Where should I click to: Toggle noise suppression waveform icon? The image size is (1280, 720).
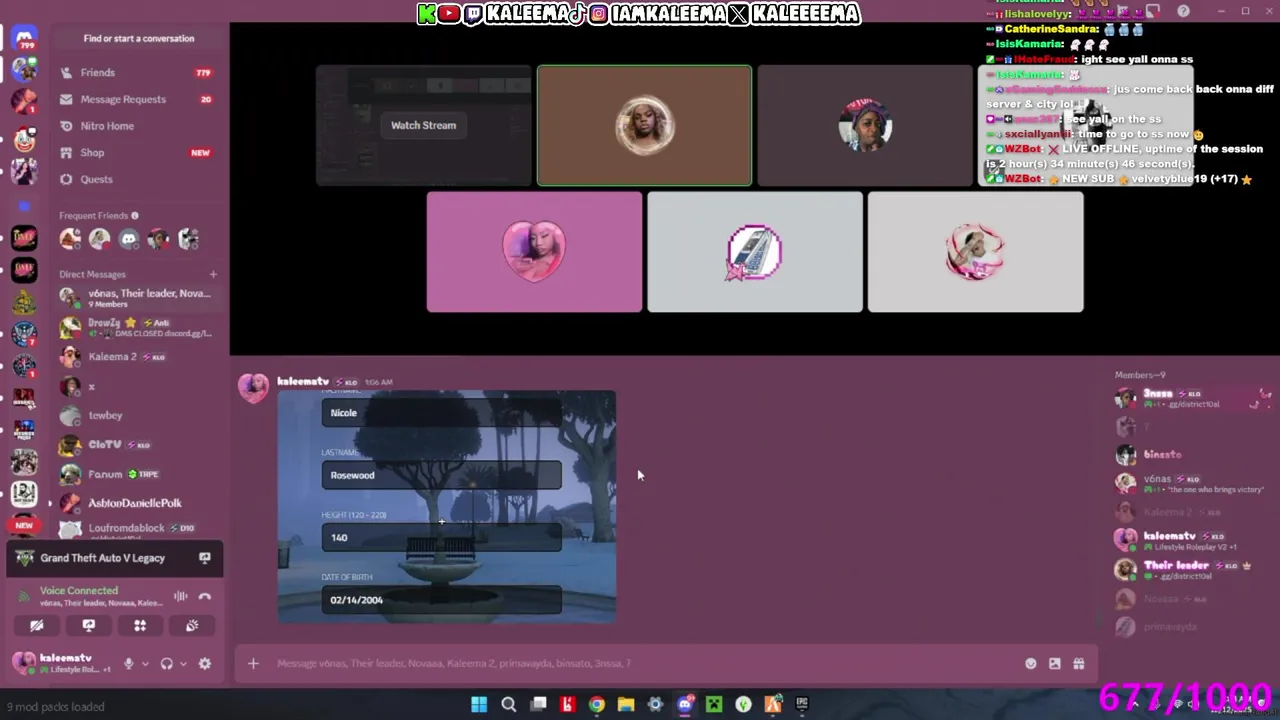pos(181,596)
